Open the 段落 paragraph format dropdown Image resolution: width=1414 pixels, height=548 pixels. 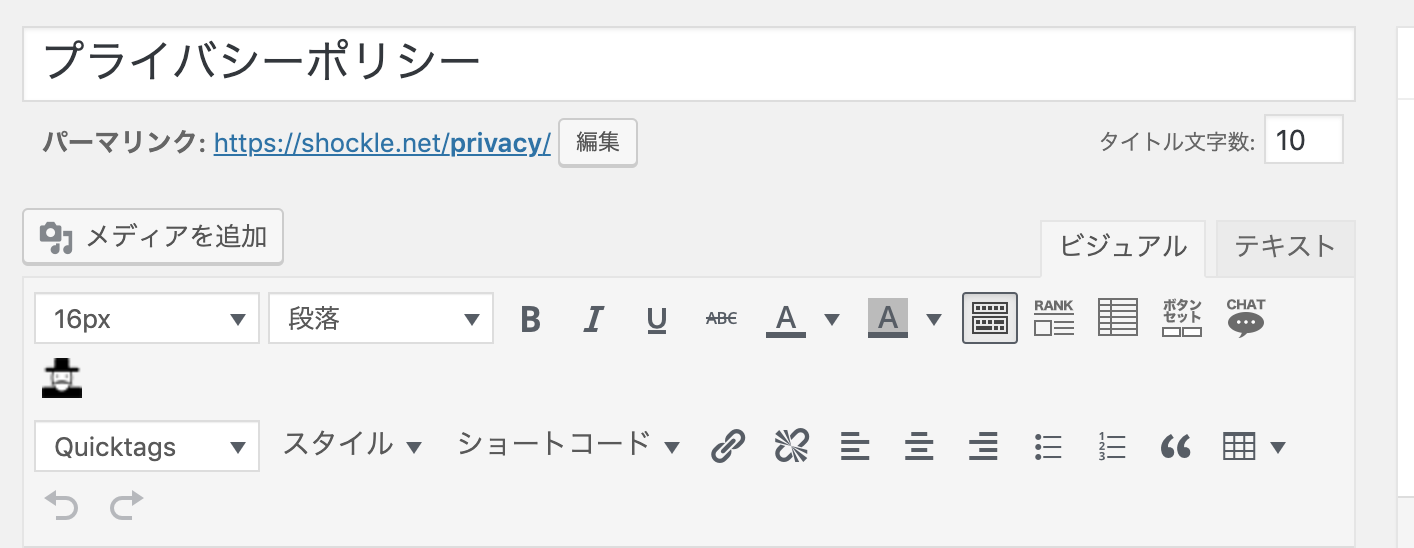click(381, 318)
